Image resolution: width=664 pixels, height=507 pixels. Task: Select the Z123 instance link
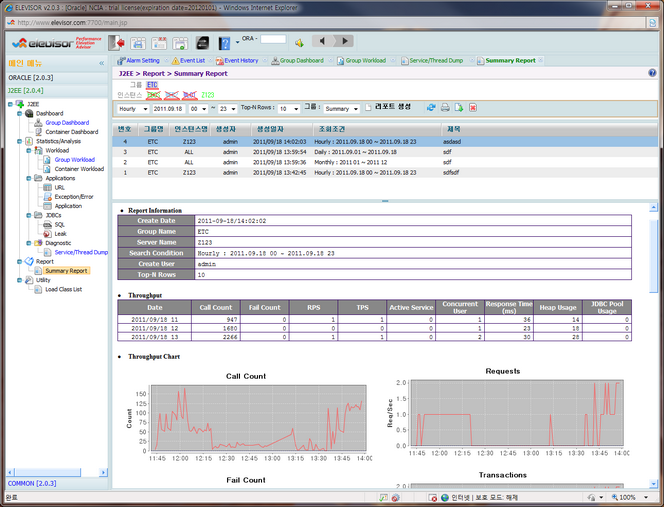(208, 95)
